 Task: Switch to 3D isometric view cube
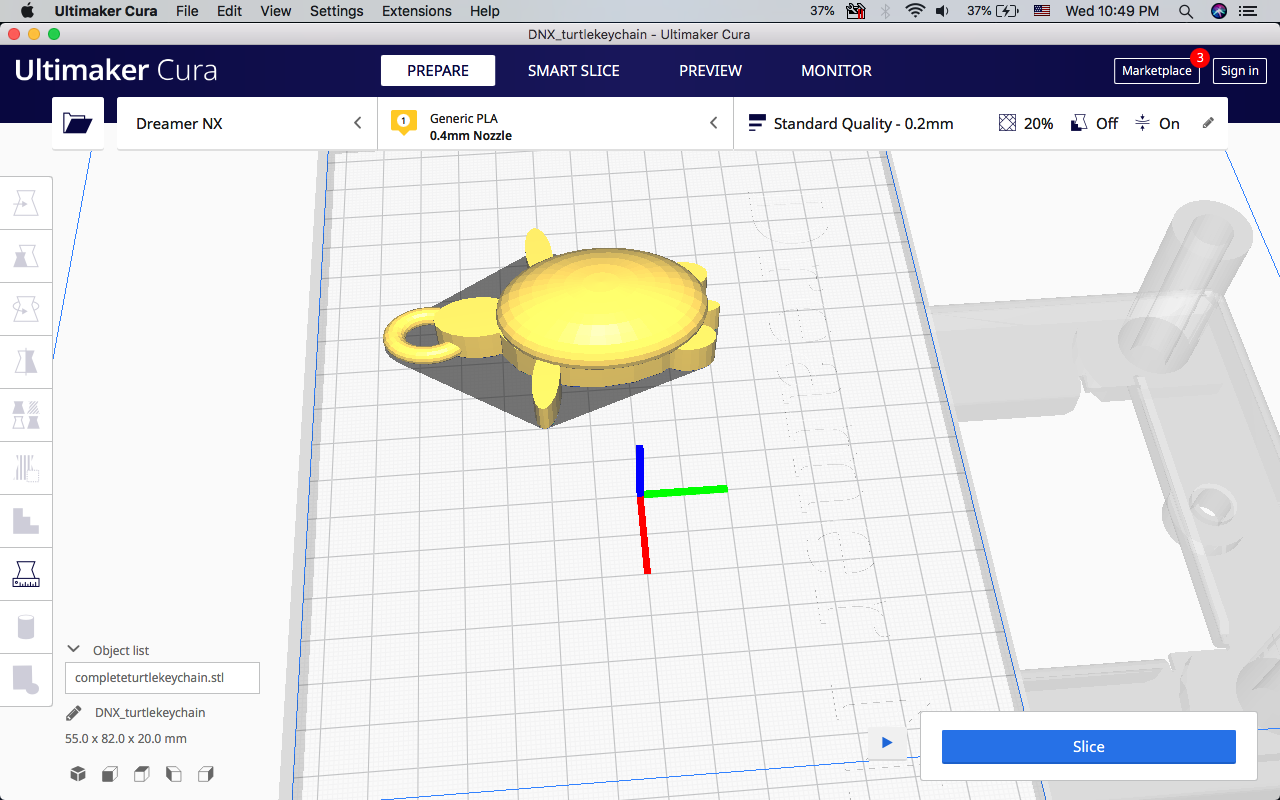click(78, 774)
